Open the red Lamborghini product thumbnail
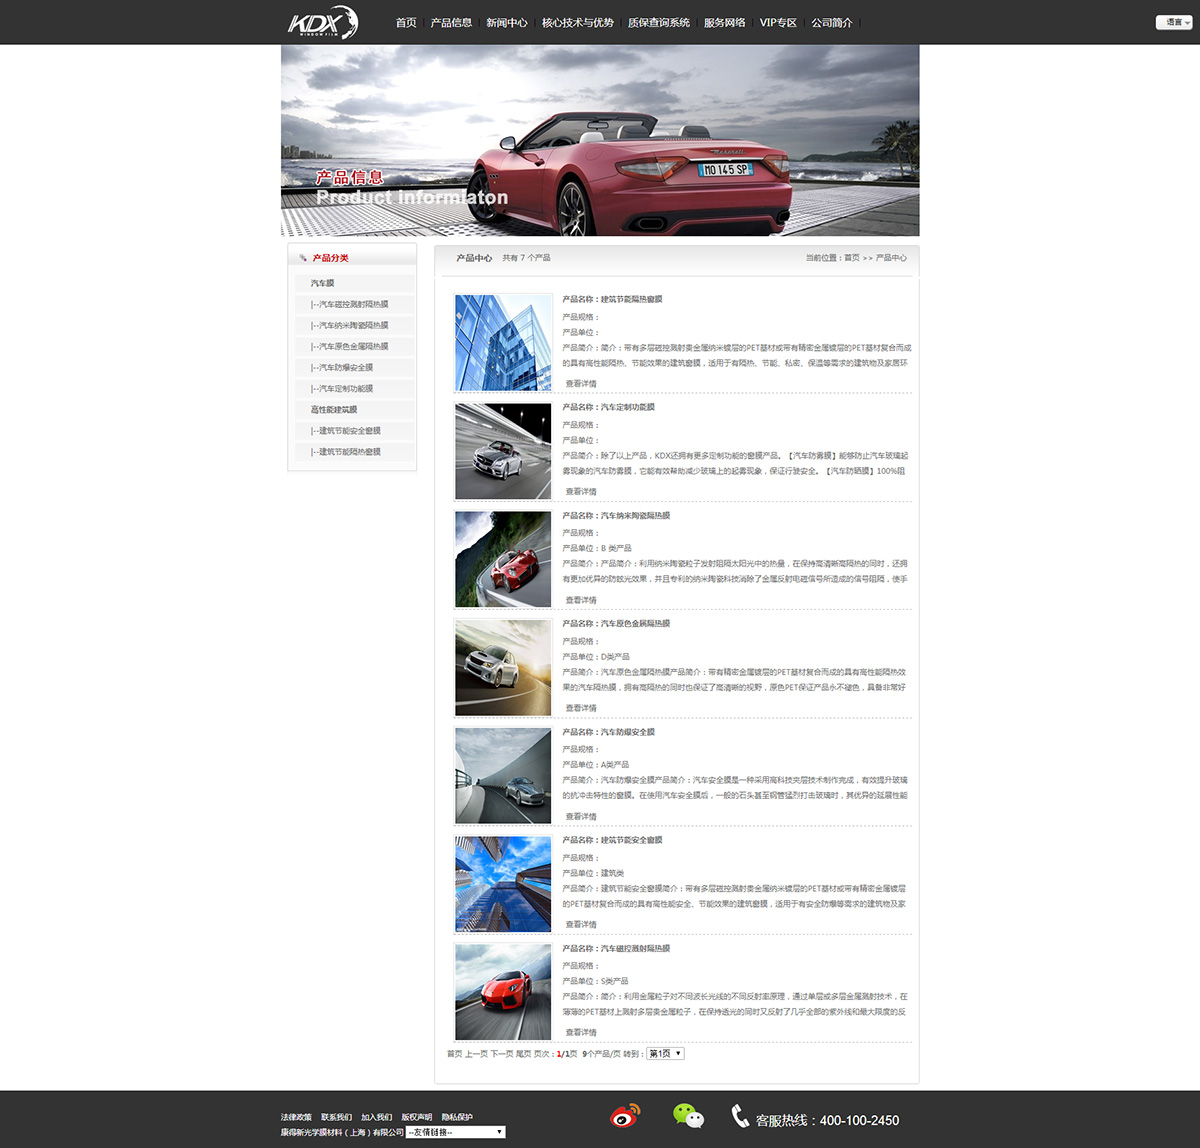Viewport: 1200px width, 1148px height. [503, 992]
